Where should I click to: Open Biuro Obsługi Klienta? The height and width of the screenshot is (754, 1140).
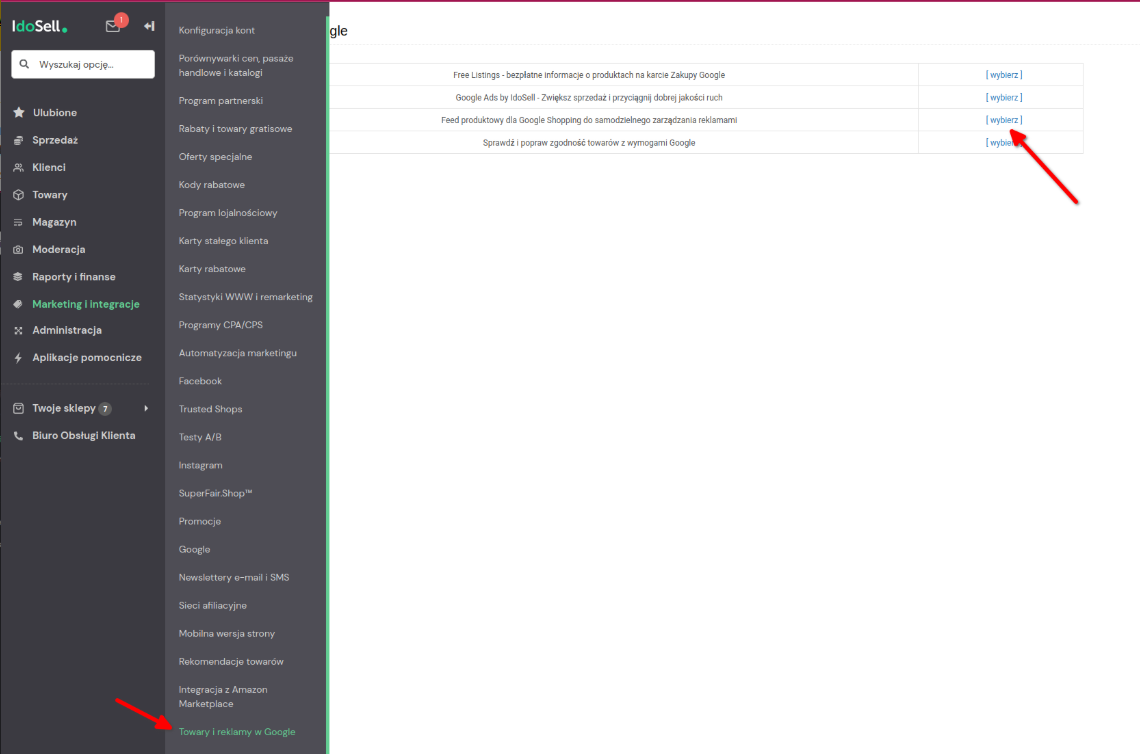[x=84, y=436]
